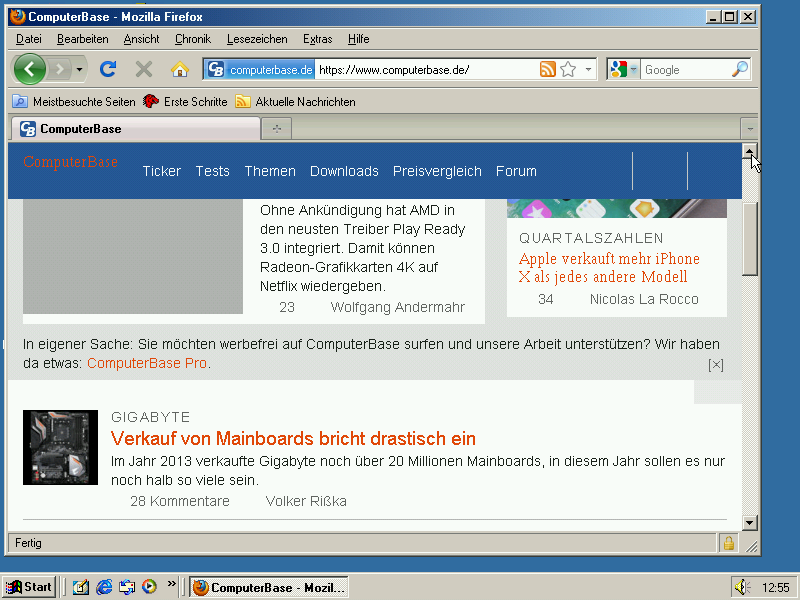
Task: Click author Volker Rißka
Action: (x=306, y=501)
